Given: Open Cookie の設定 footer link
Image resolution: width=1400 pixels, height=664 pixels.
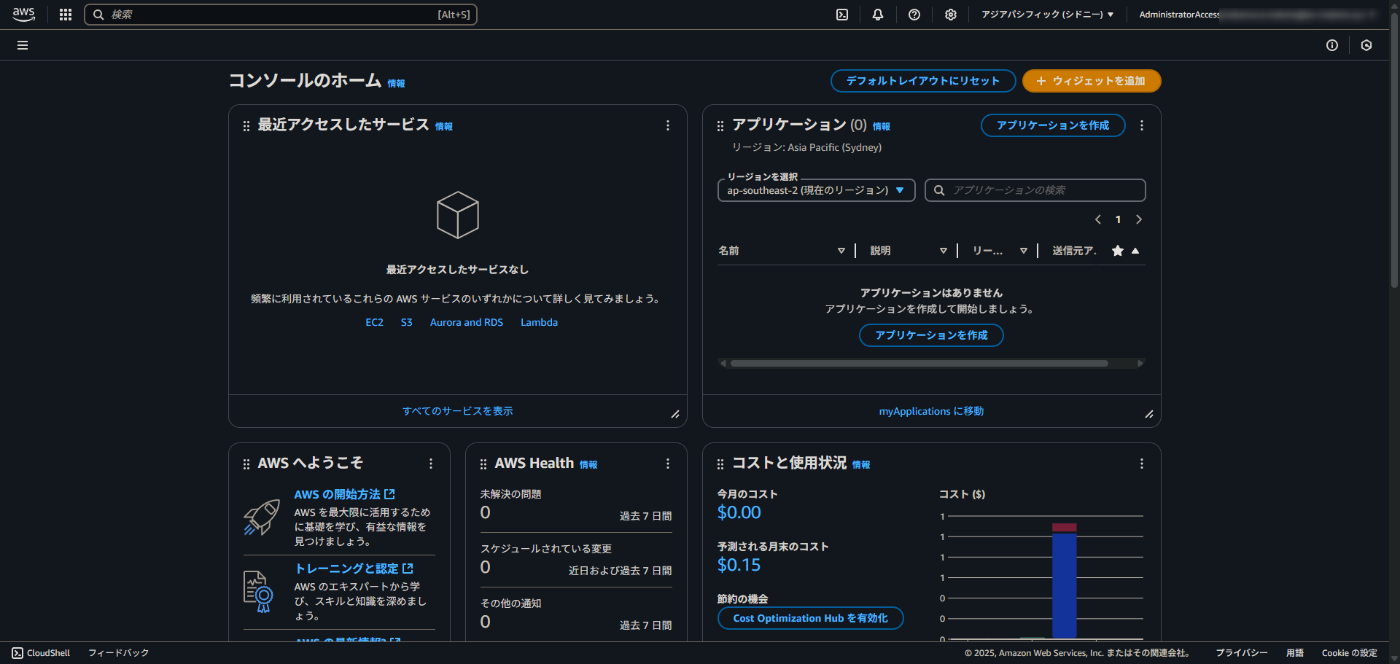Looking at the screenshot, I should pos(1349,653).
